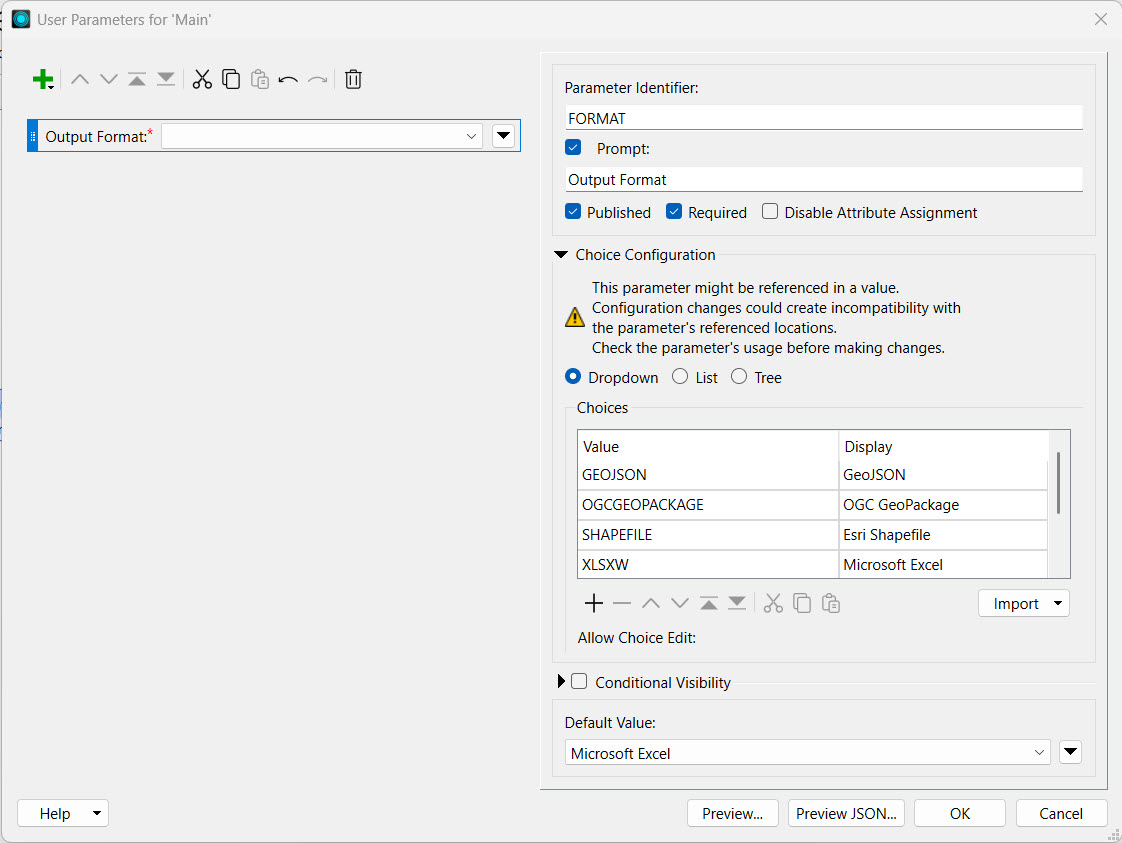This screenshot has width=1122, height=843.
Task: Open the Import dropdown button
Action: (x=1023, y=604)
